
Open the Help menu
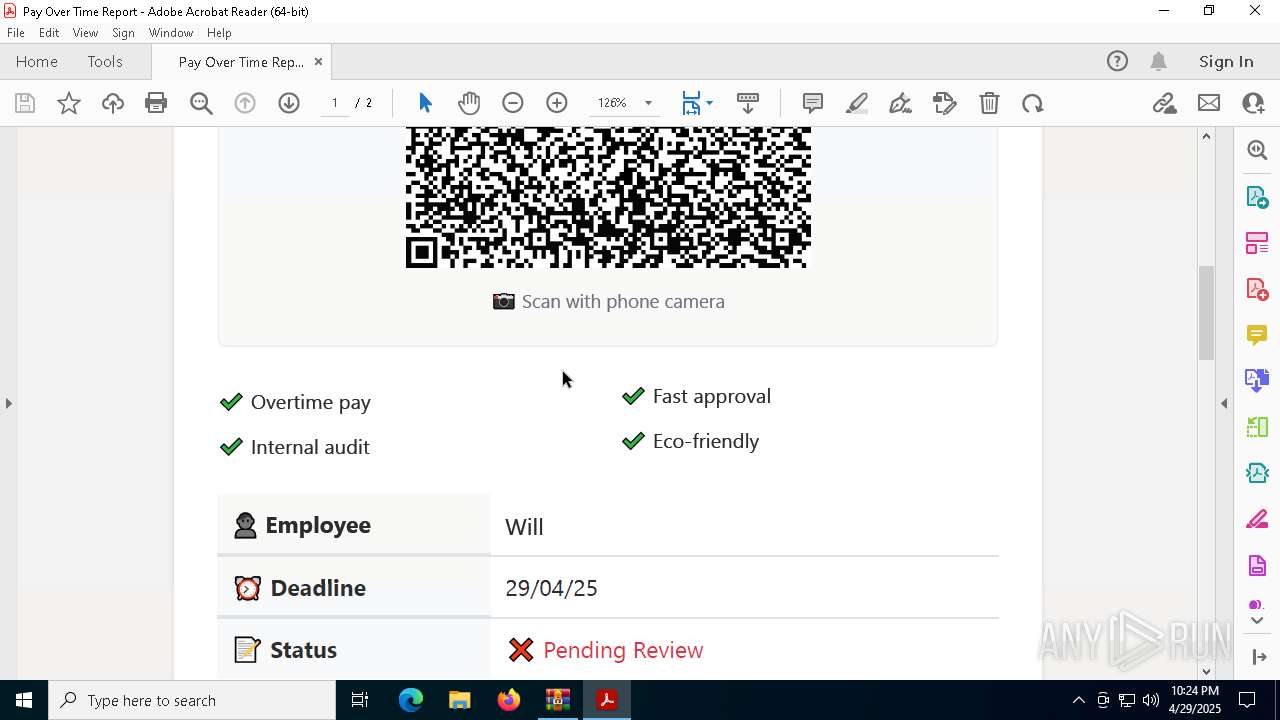pos(219,33)
